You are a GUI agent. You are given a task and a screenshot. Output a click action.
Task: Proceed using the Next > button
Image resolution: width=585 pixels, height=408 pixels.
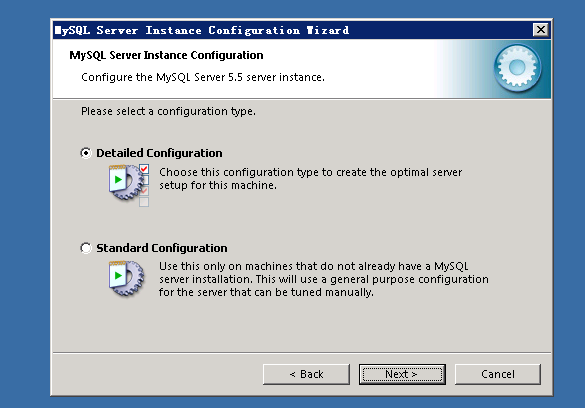(x=402, y=374)
